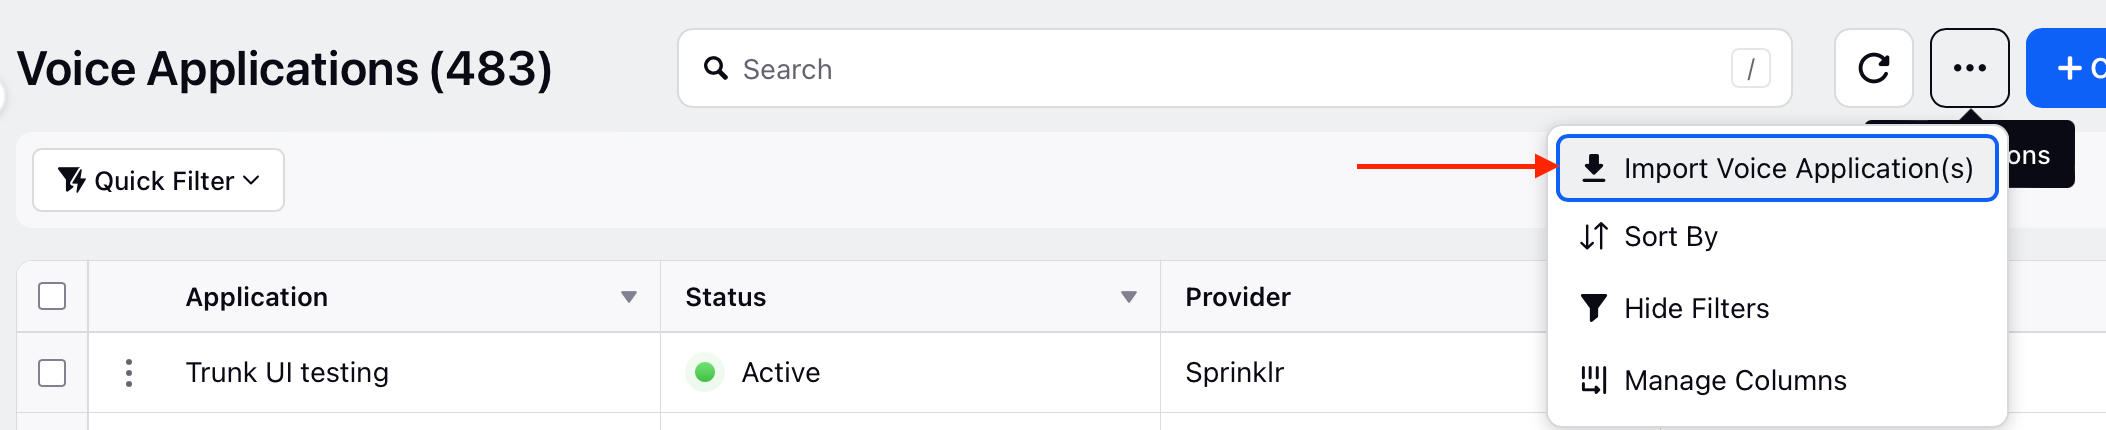Click the search magnifier icon
Image resolution: width=2106 pixels, height=430 pixels.
[x=715, y=68]
